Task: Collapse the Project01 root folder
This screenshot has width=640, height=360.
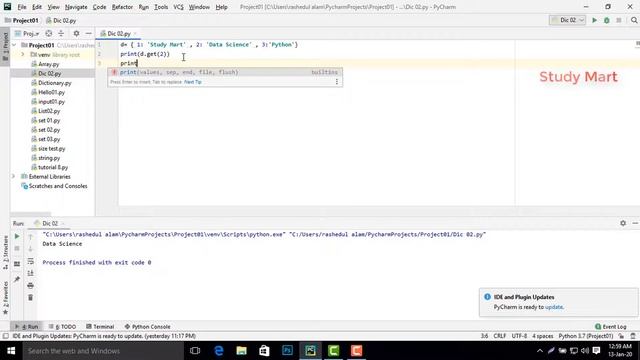Action: 14,45
